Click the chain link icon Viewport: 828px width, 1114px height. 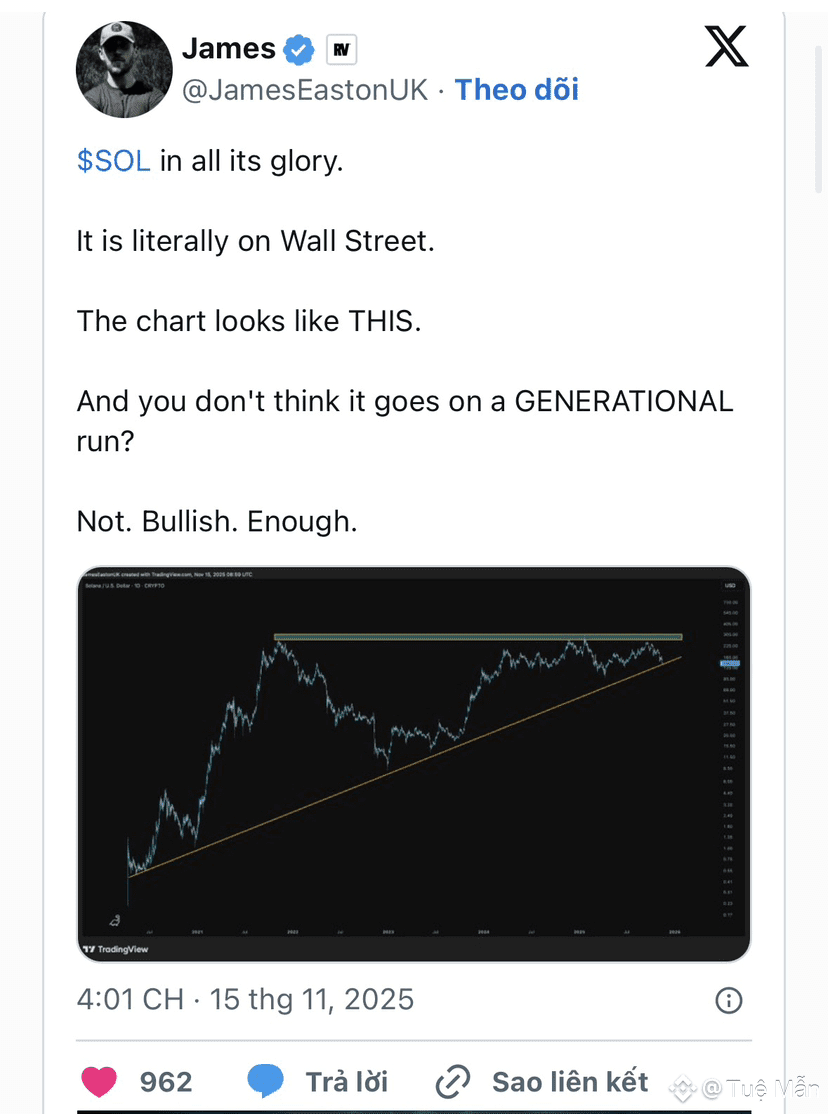pyautogui.click(x=453, y=1081)
